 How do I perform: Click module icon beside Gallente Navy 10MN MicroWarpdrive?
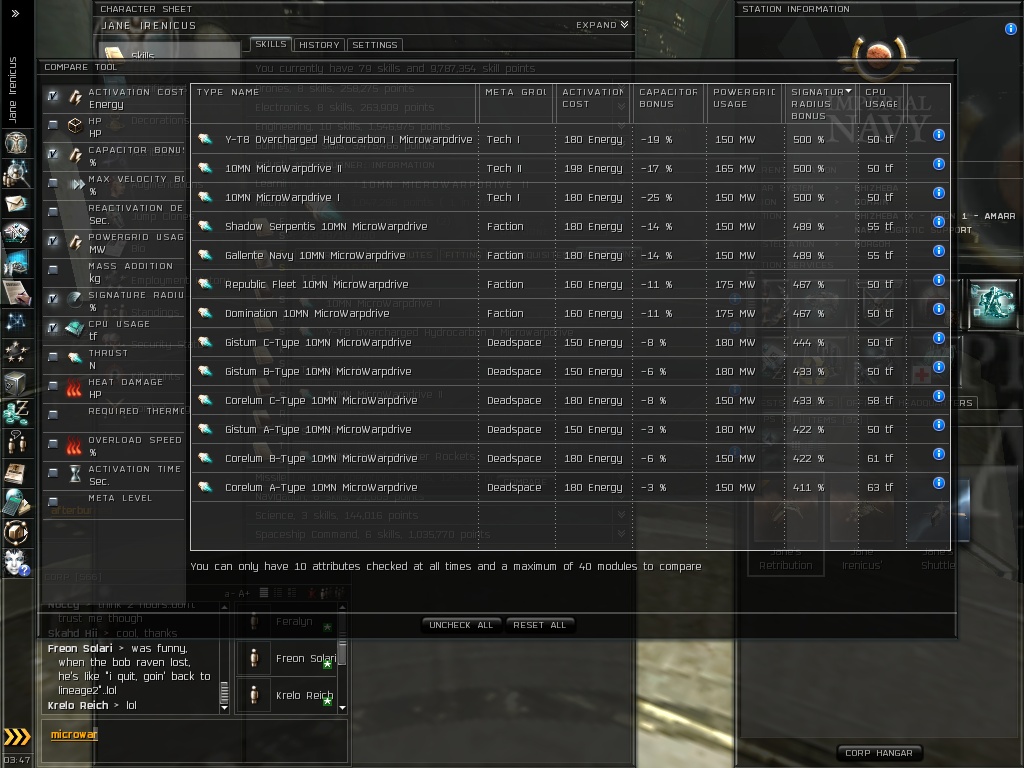click(x=205, y=255)
